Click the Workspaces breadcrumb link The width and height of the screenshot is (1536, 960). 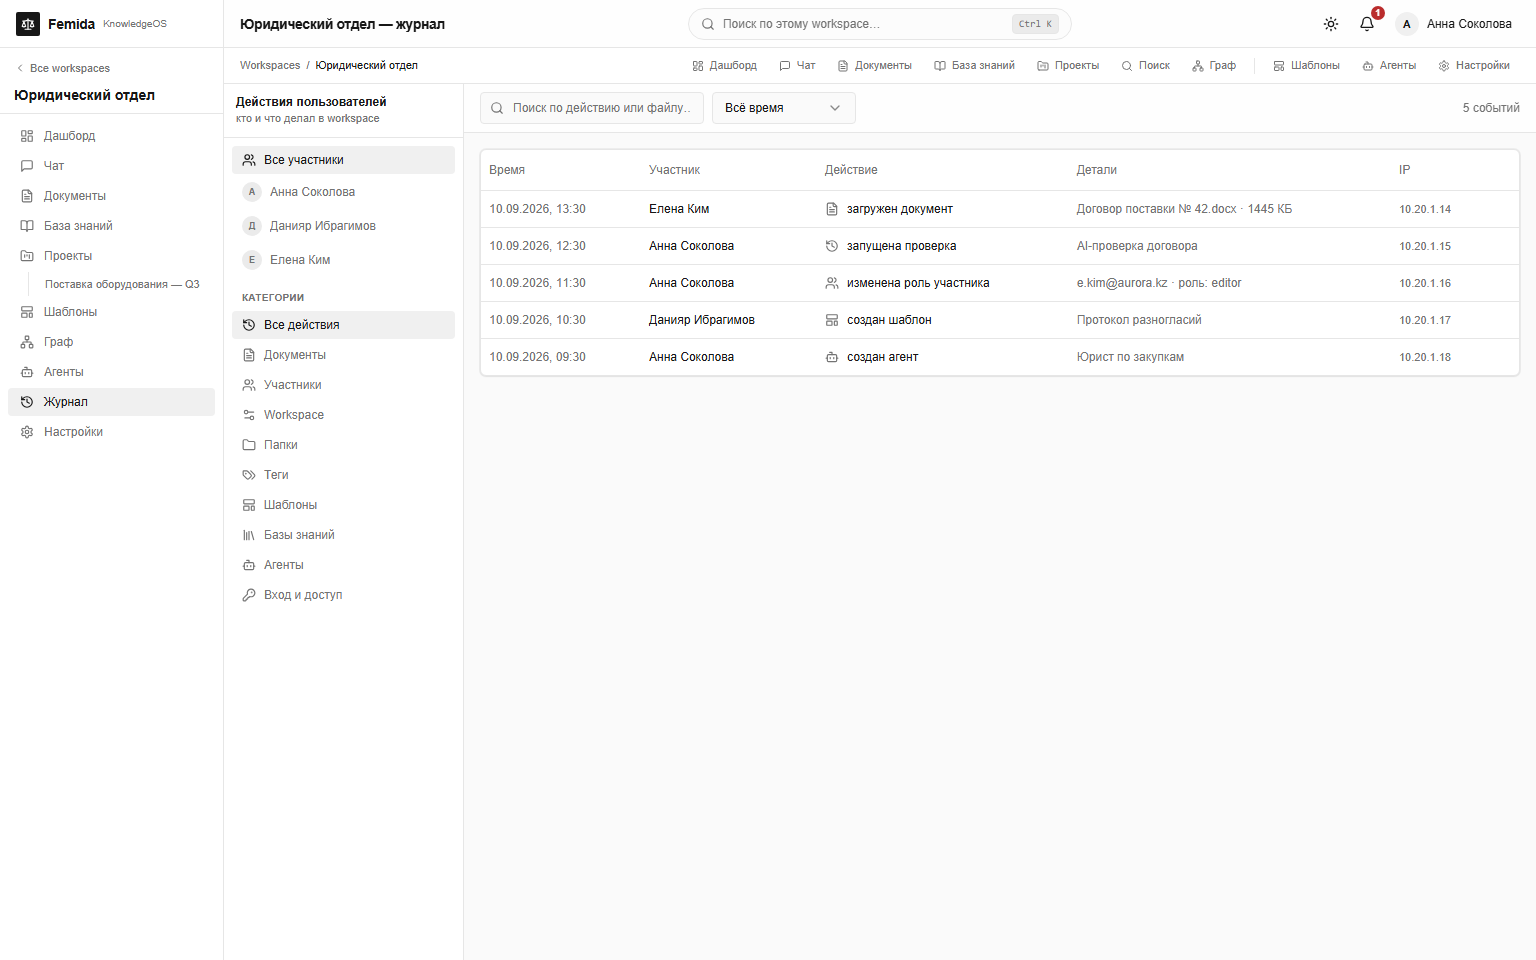click(x=270, y=65)
